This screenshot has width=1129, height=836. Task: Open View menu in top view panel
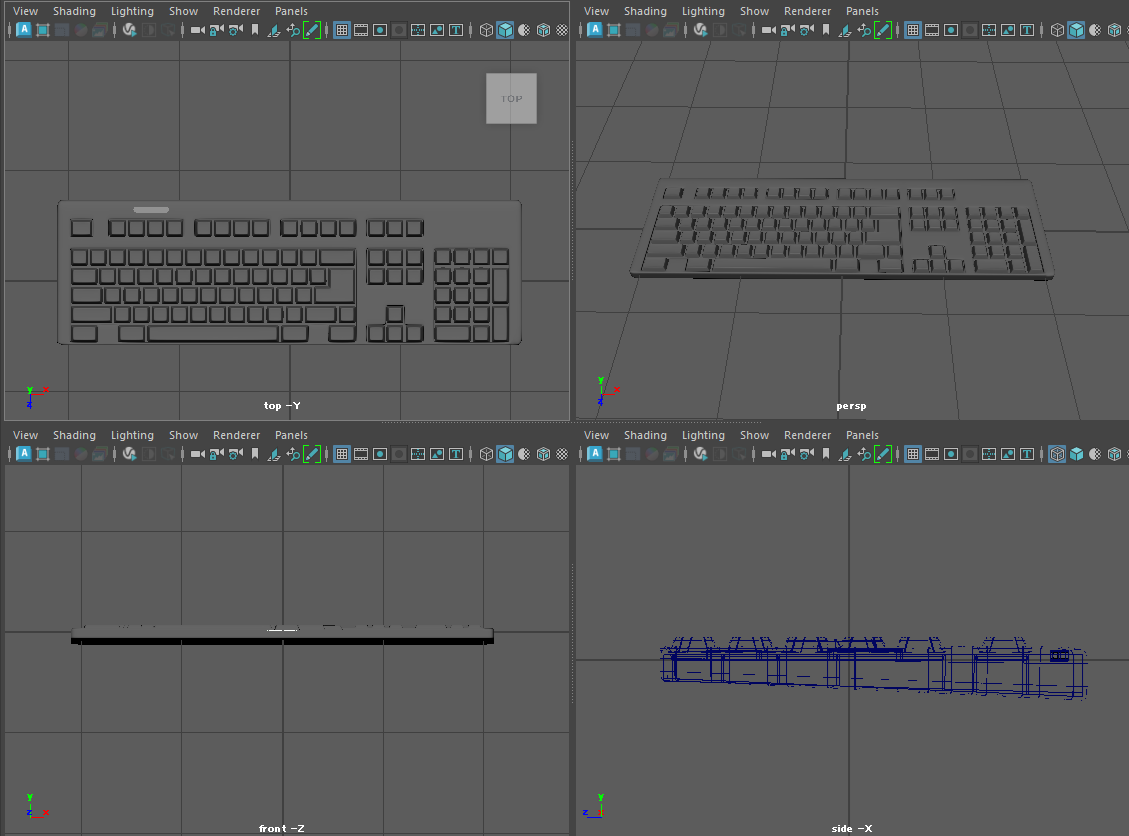pyautogui.click(x=25, y=11)
